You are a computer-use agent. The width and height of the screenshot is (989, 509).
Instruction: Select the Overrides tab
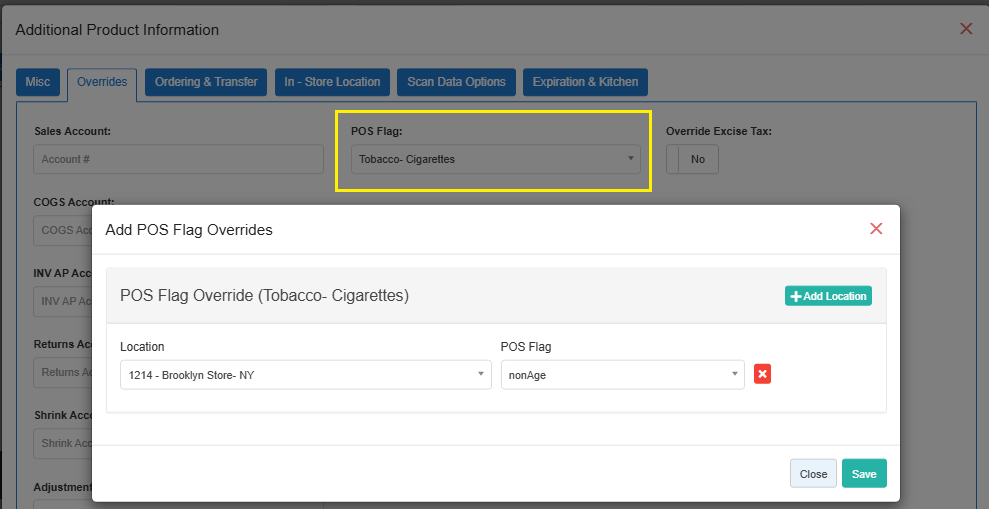point(102,82)
